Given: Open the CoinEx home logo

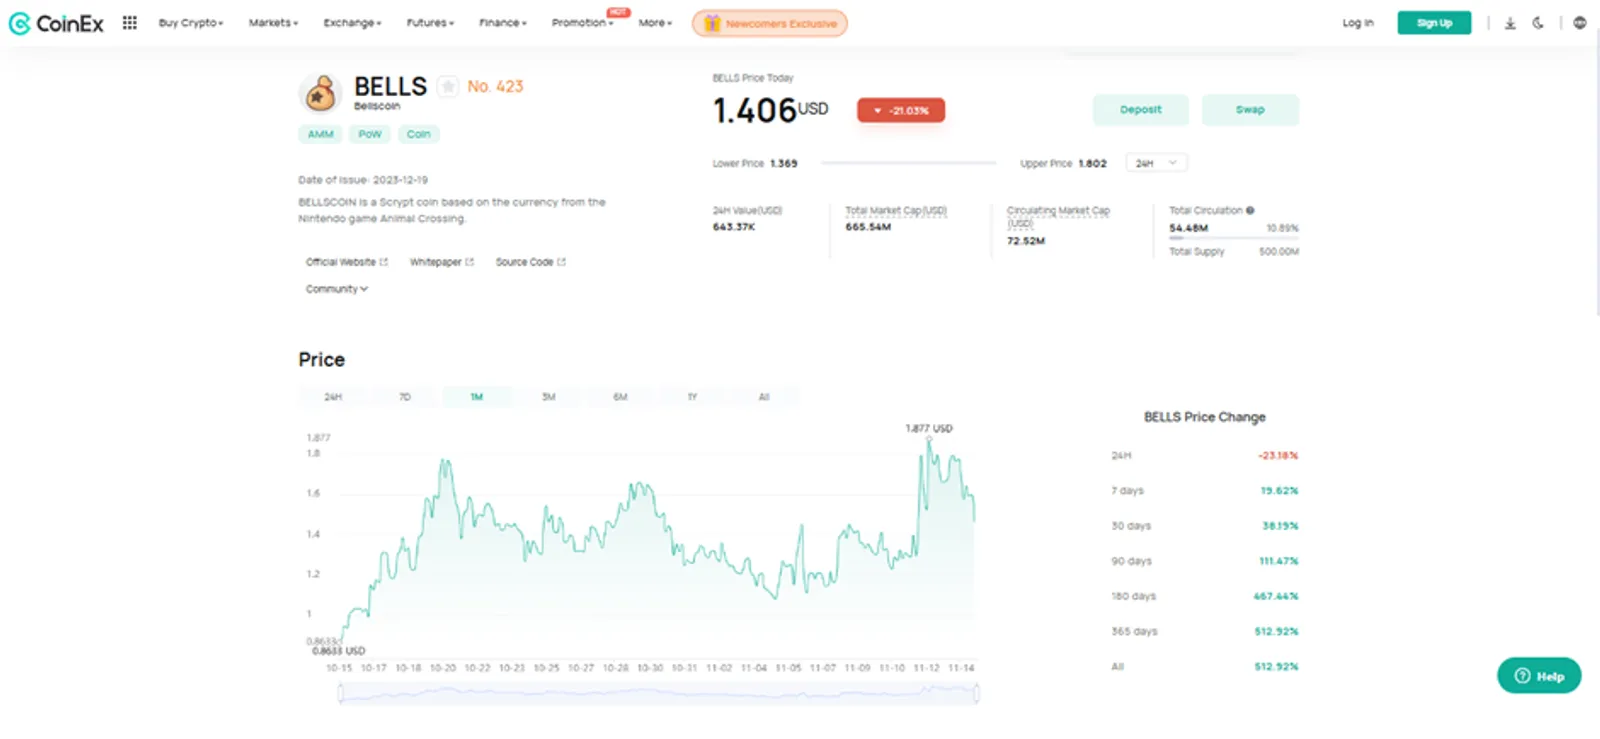Looking at the screenshot, I should [56, 23].
